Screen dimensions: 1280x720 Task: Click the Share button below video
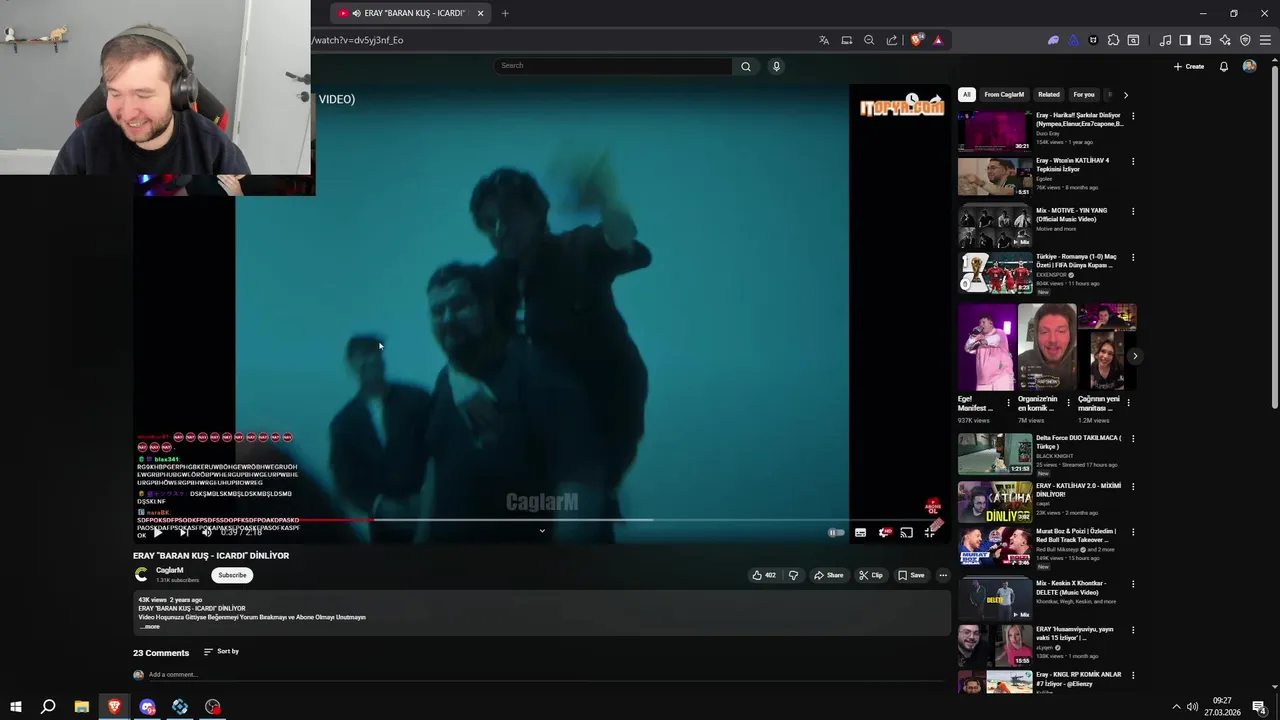tap(829, 575)
